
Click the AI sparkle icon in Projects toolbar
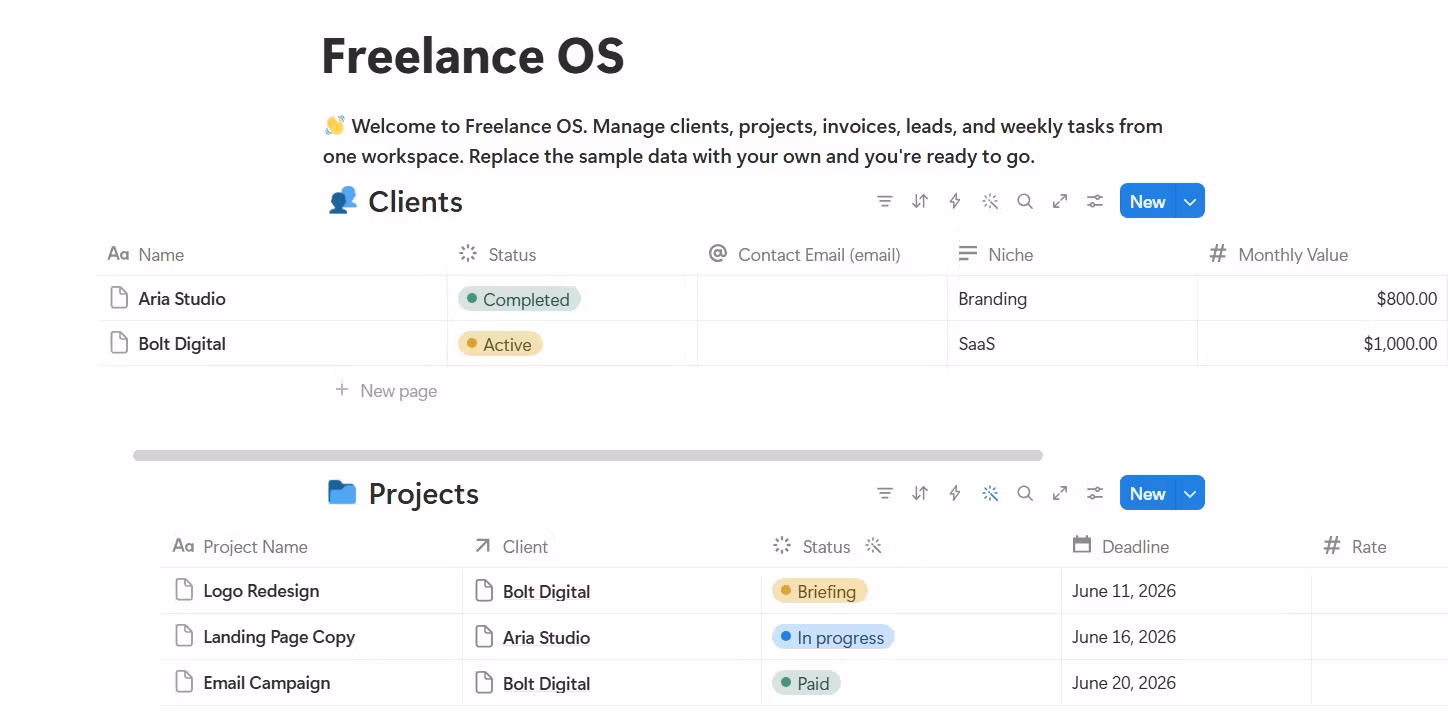coord(990,493)
